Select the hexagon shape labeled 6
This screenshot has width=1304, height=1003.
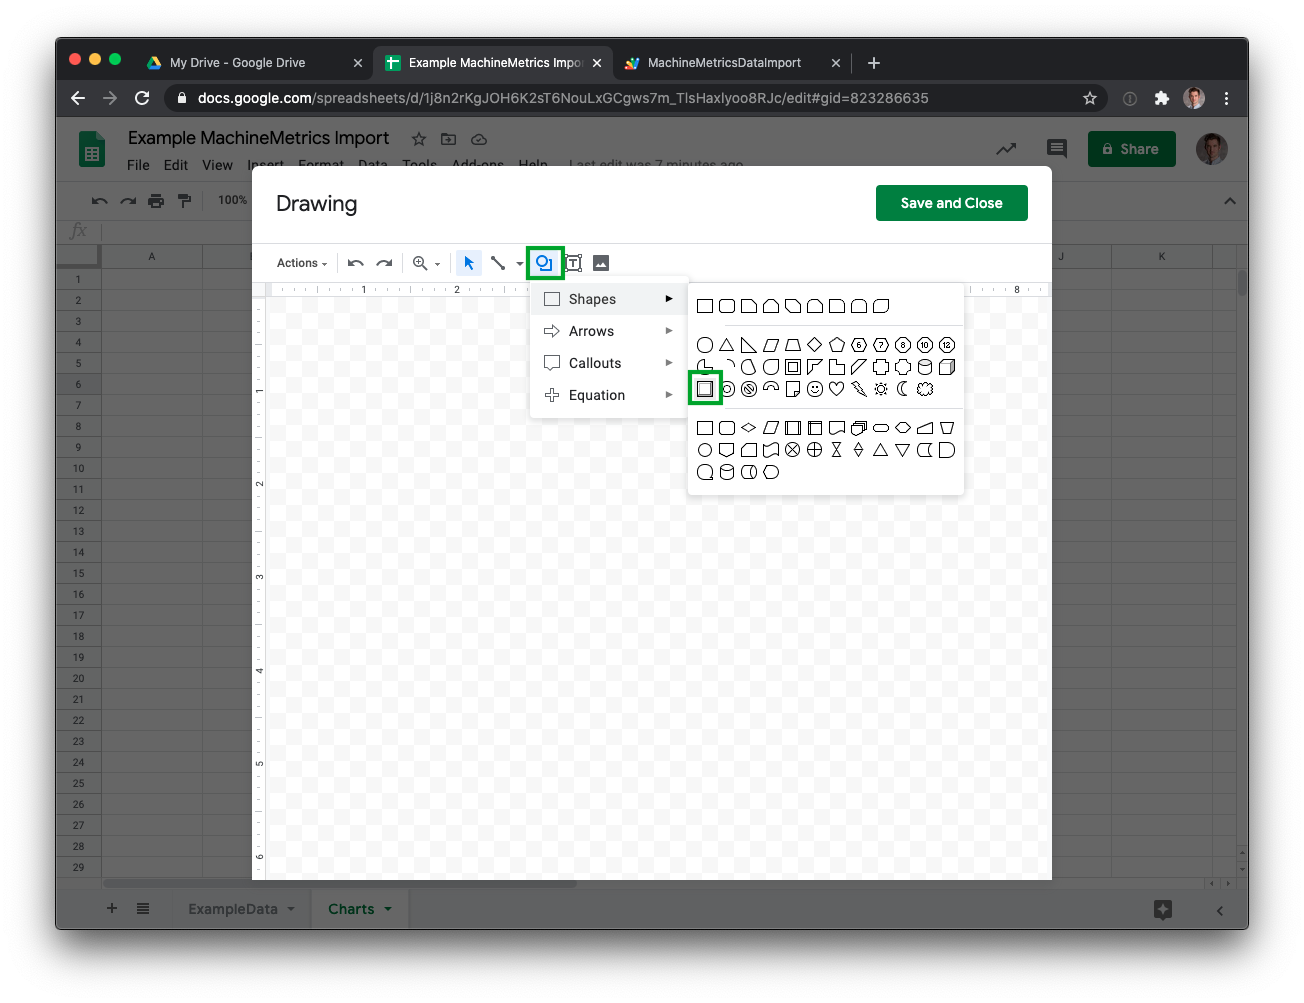(x=859, y=345)
